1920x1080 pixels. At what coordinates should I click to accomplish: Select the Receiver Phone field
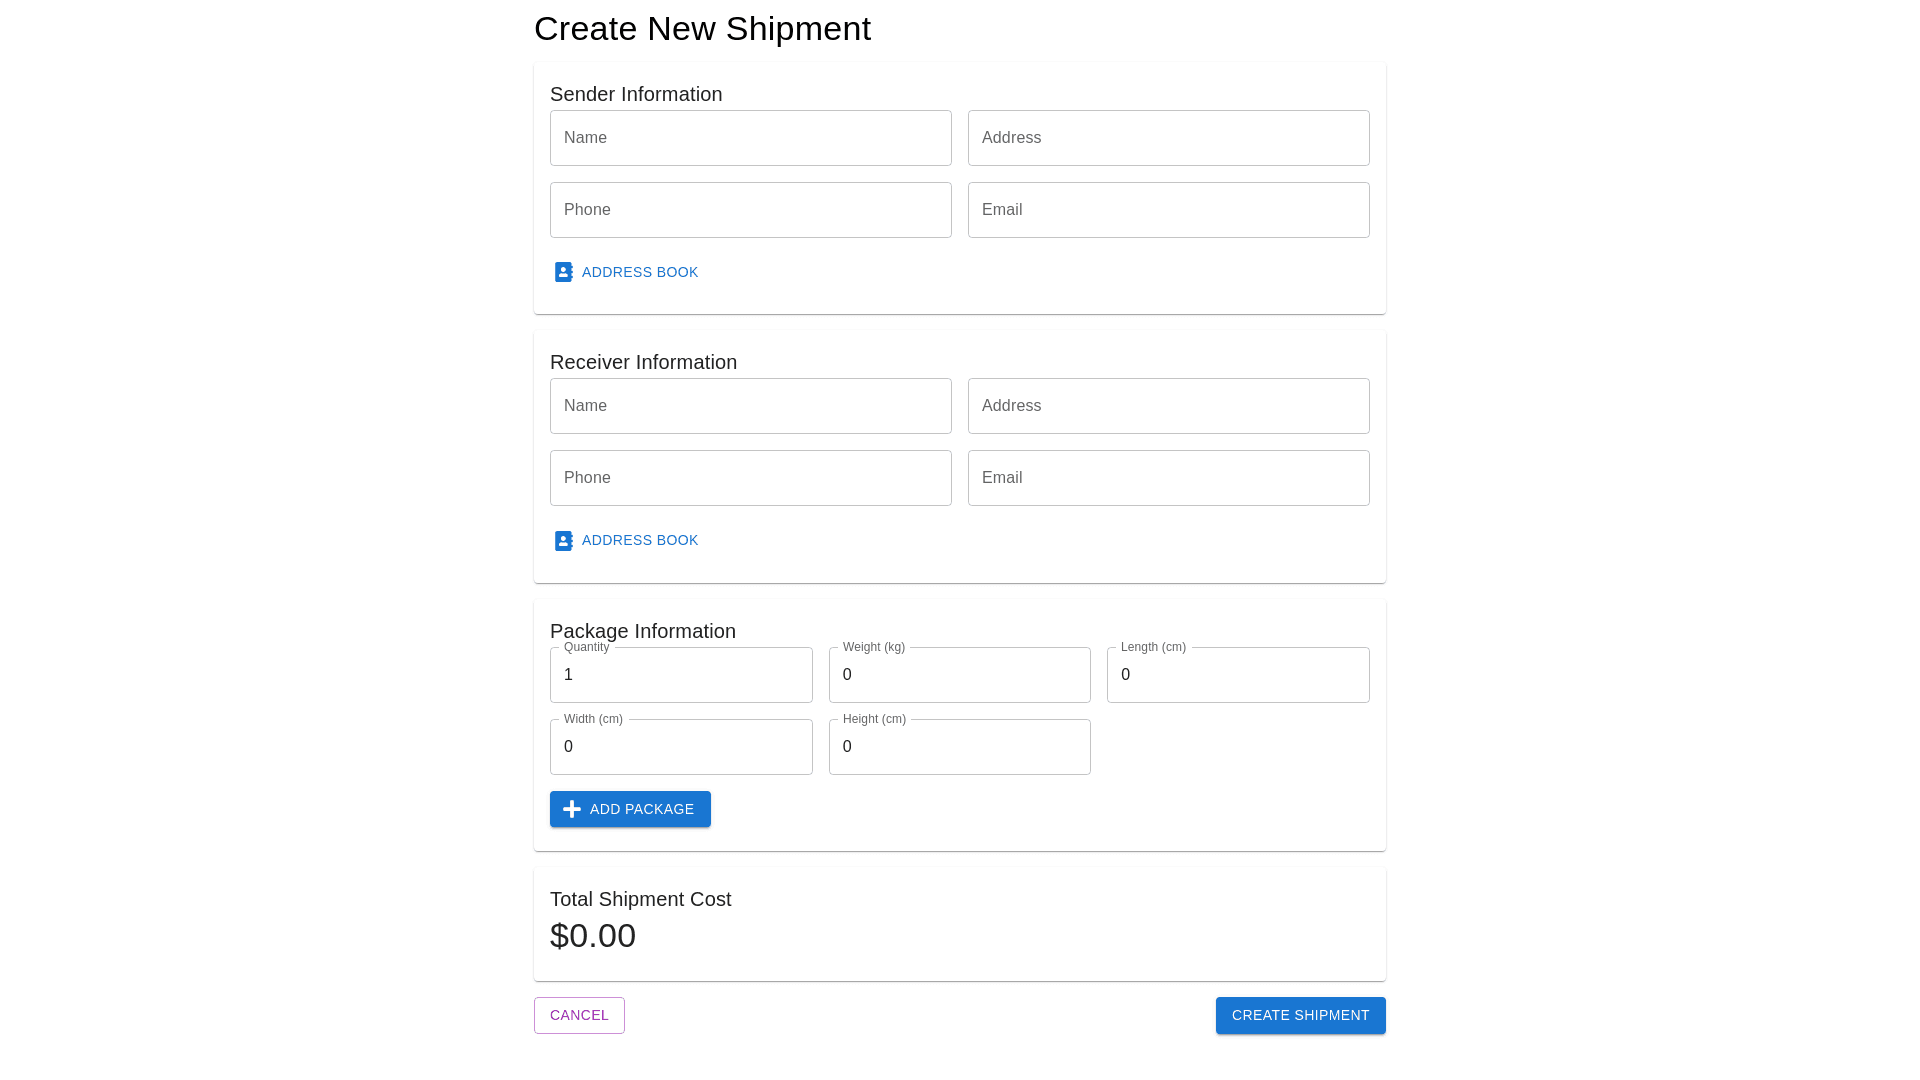(x=750, y=478)
